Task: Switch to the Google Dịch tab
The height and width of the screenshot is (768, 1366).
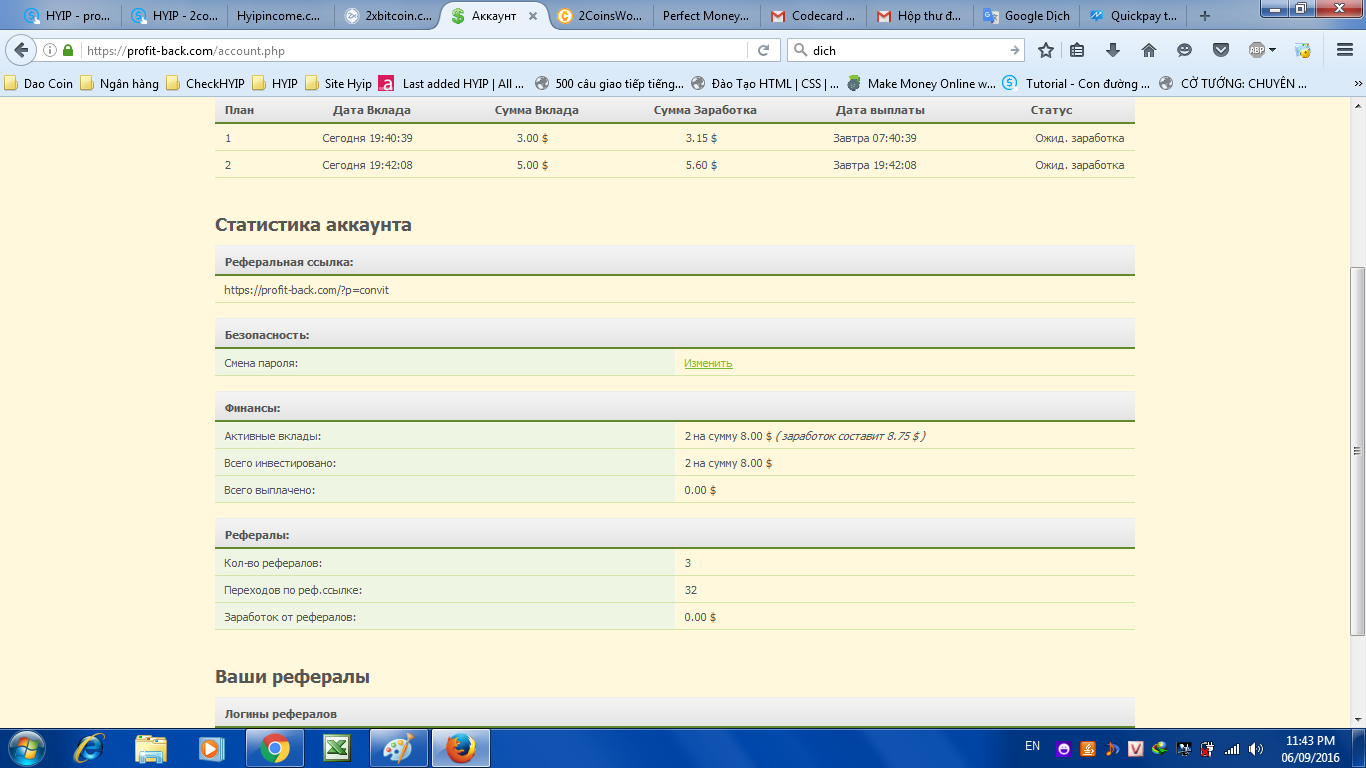Action: click(1026, 16)
